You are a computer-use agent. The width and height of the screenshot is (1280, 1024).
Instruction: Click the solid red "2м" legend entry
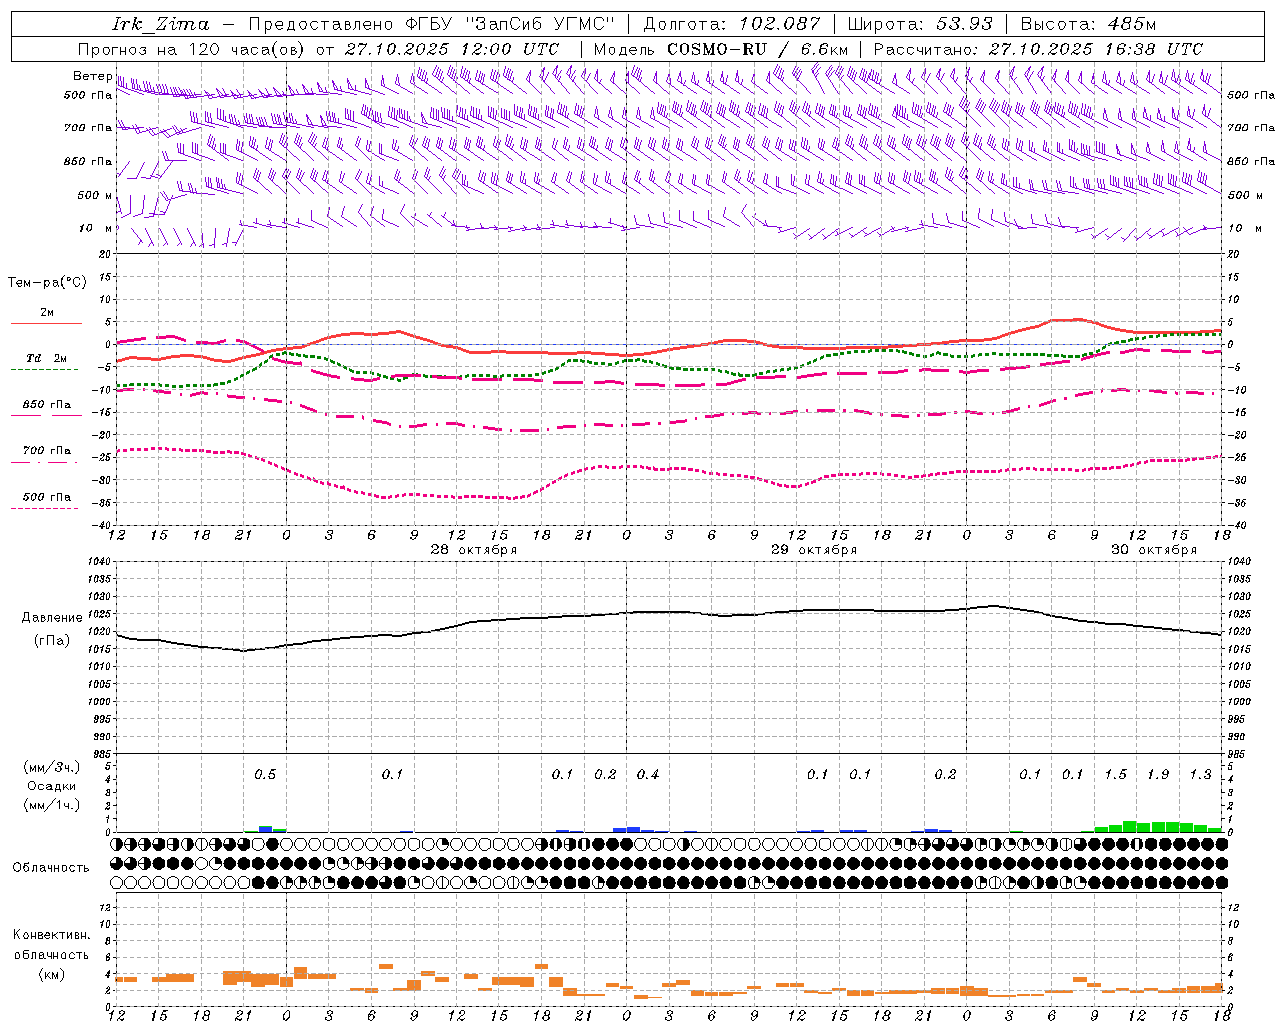pos(47,314)
